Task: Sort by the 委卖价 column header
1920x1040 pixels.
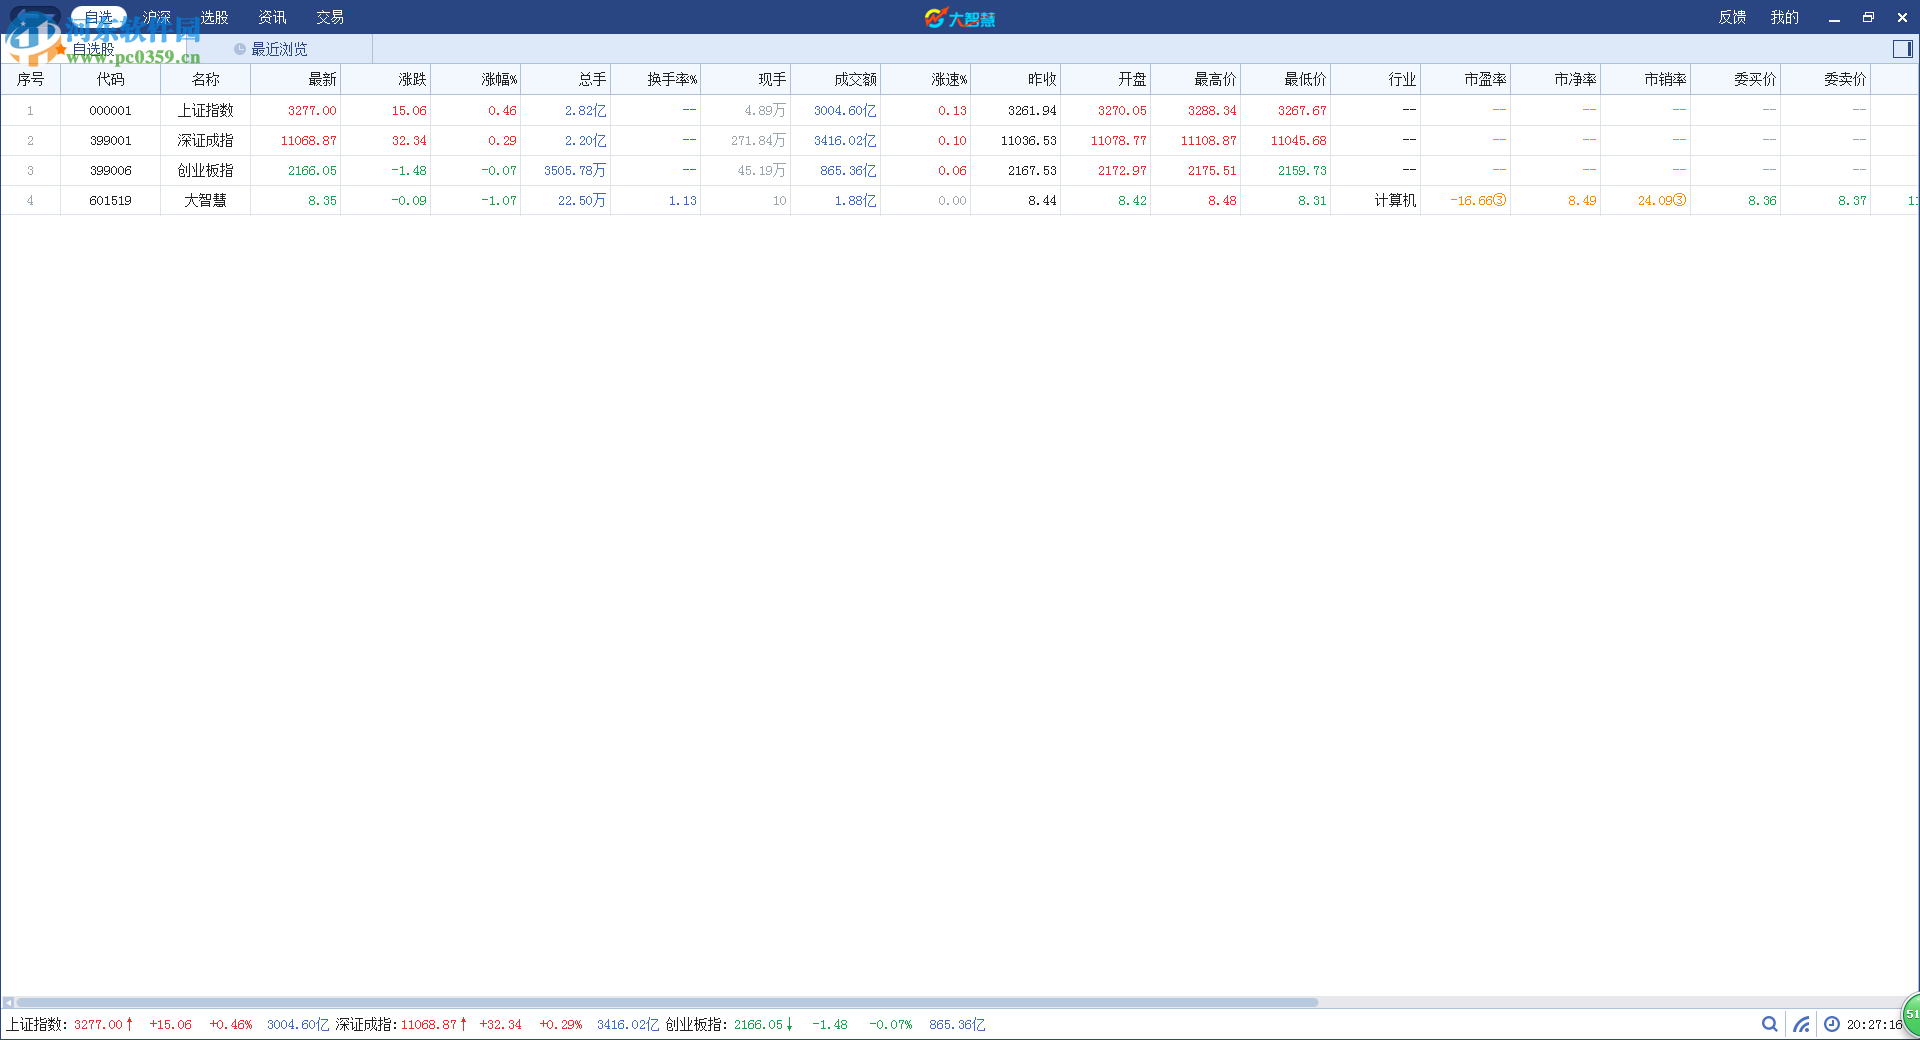Action: click(1825, 79)
